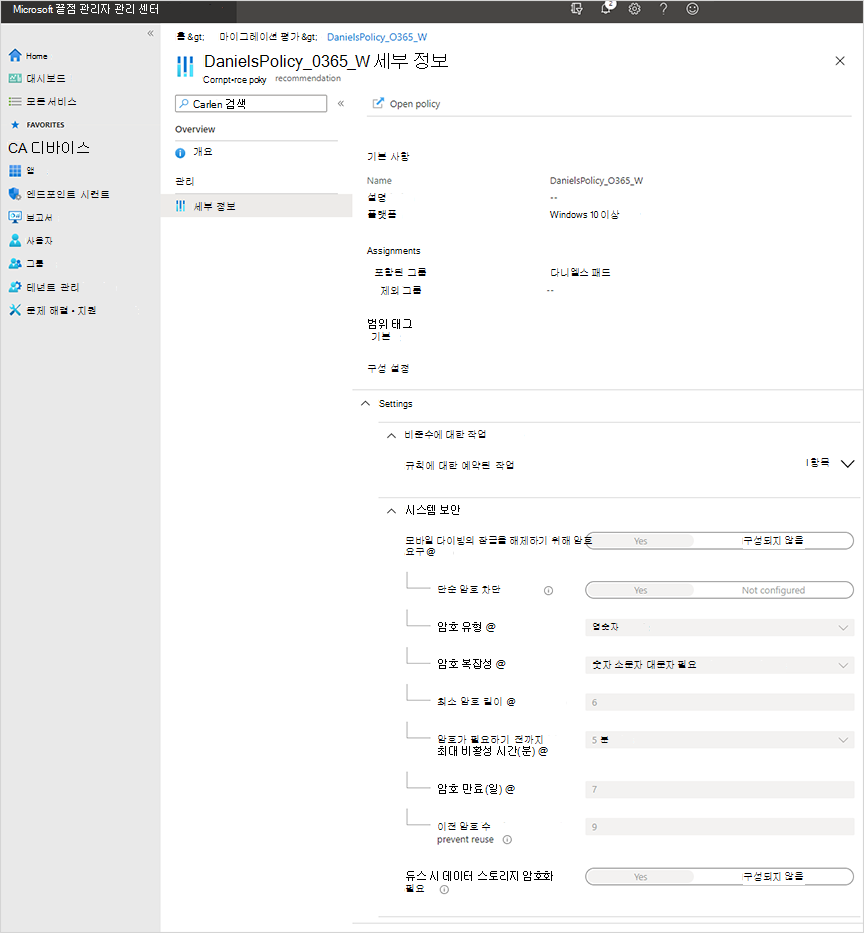Image resolution: width=864 pixels, height=933 pixels.
Task: Open CA 디바이스 in the sidebar
Action: tap(49, 148)
